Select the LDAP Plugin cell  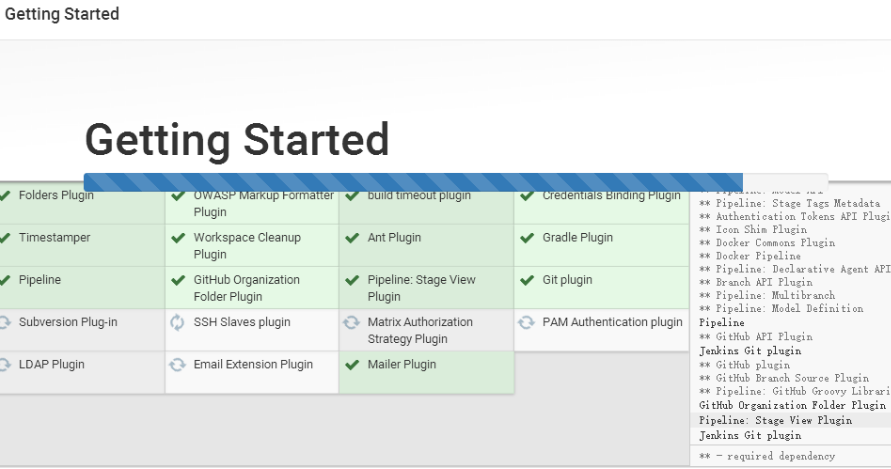pos(82,372)
